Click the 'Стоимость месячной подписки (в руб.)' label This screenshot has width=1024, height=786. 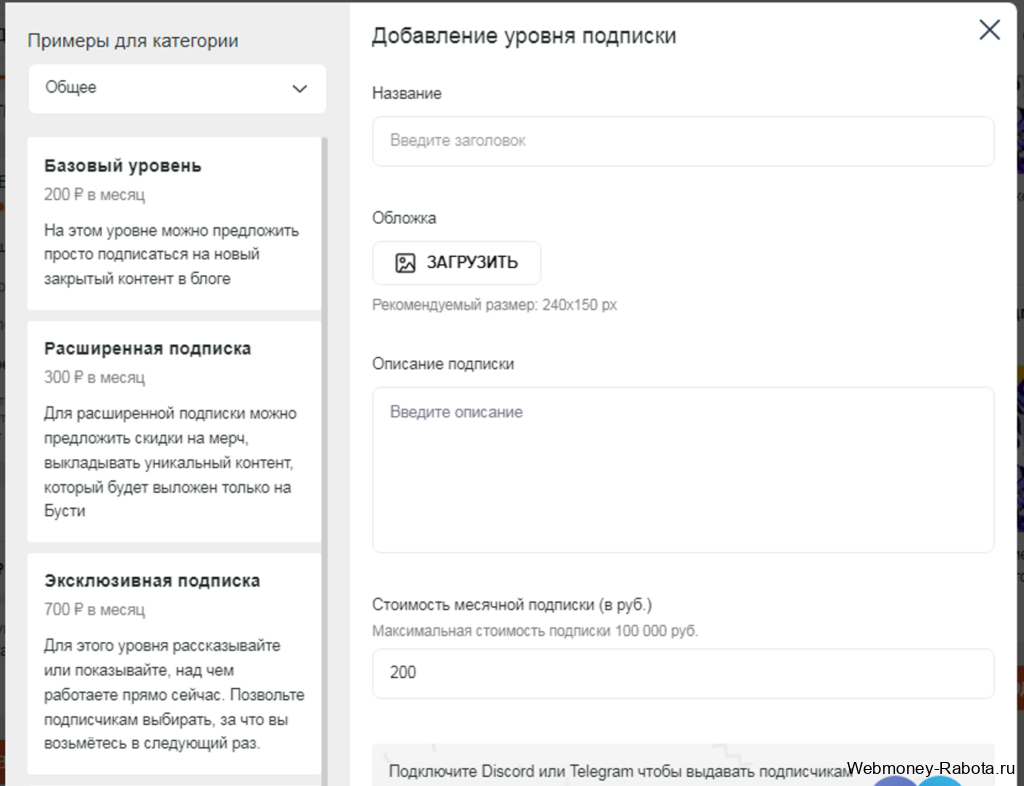pyautogui.click(x=512, y=605)
